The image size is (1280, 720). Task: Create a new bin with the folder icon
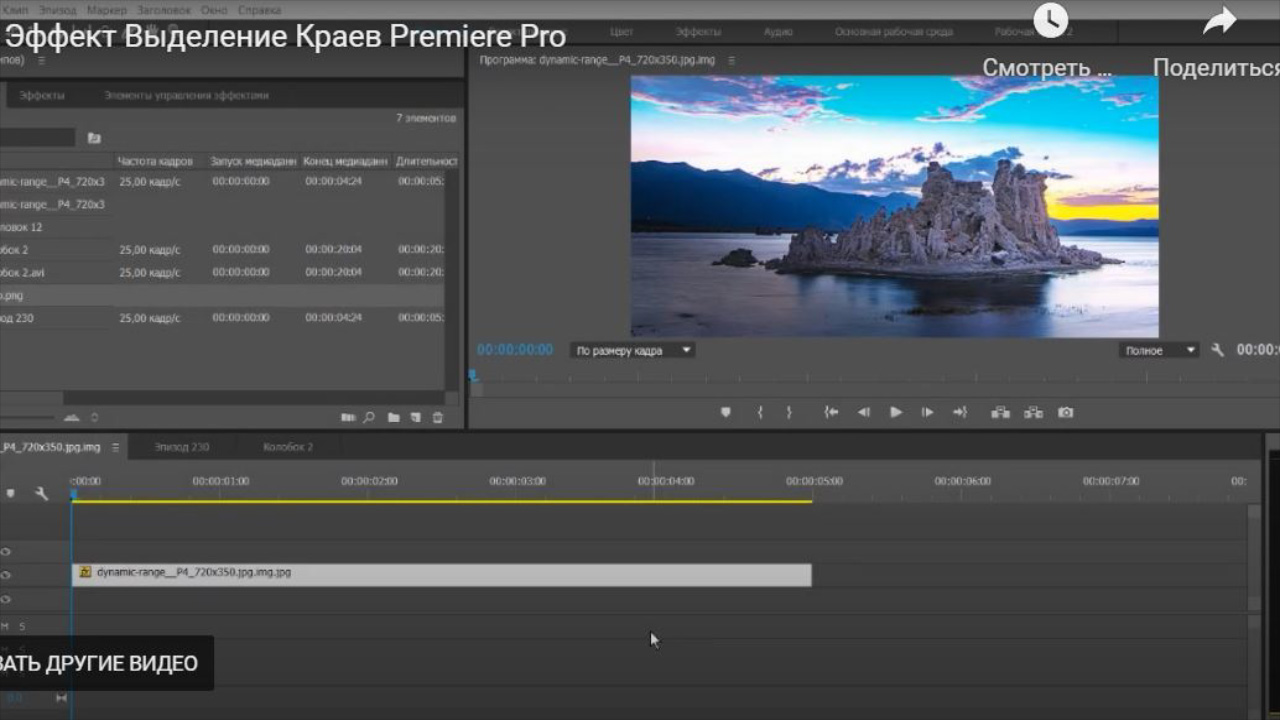point(393,417)
